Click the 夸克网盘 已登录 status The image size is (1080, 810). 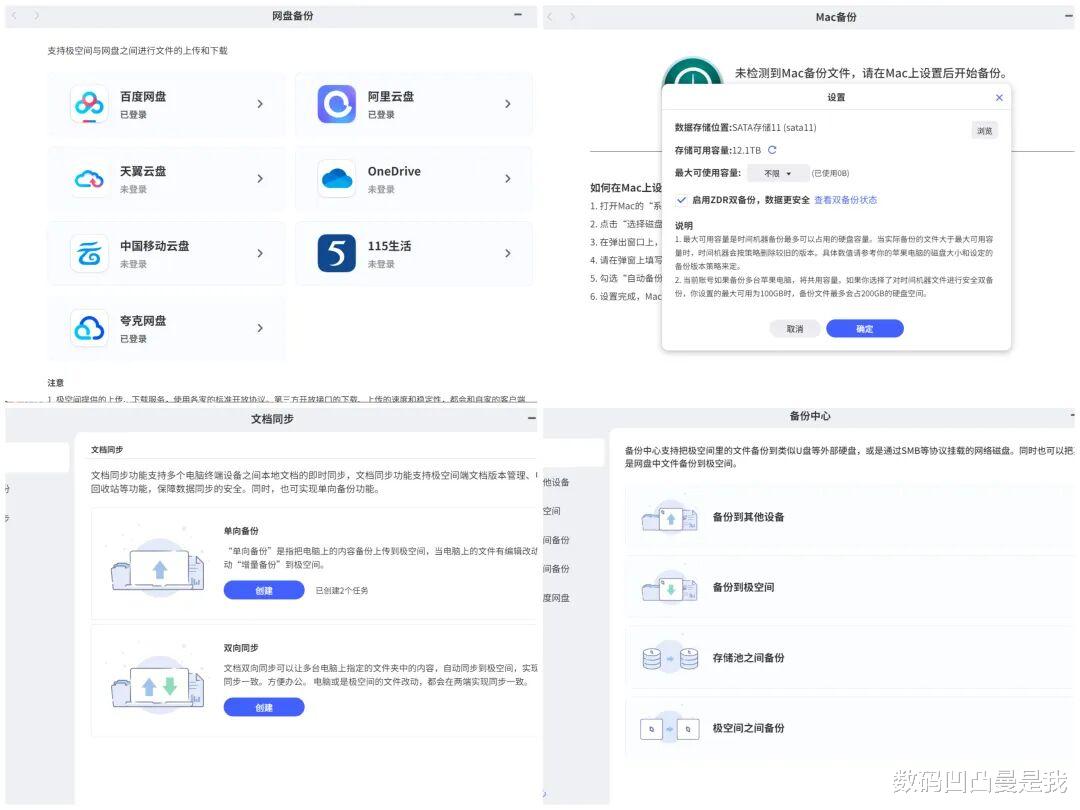click(133, 339)
